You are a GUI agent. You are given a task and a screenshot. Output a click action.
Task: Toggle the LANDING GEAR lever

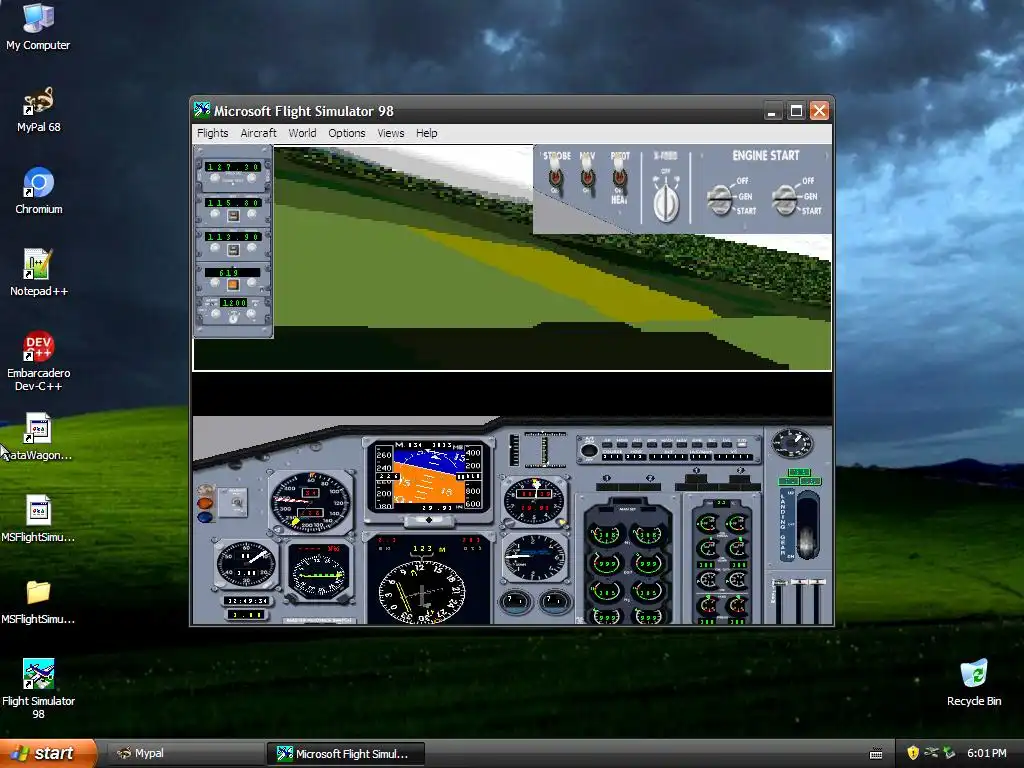808,526
